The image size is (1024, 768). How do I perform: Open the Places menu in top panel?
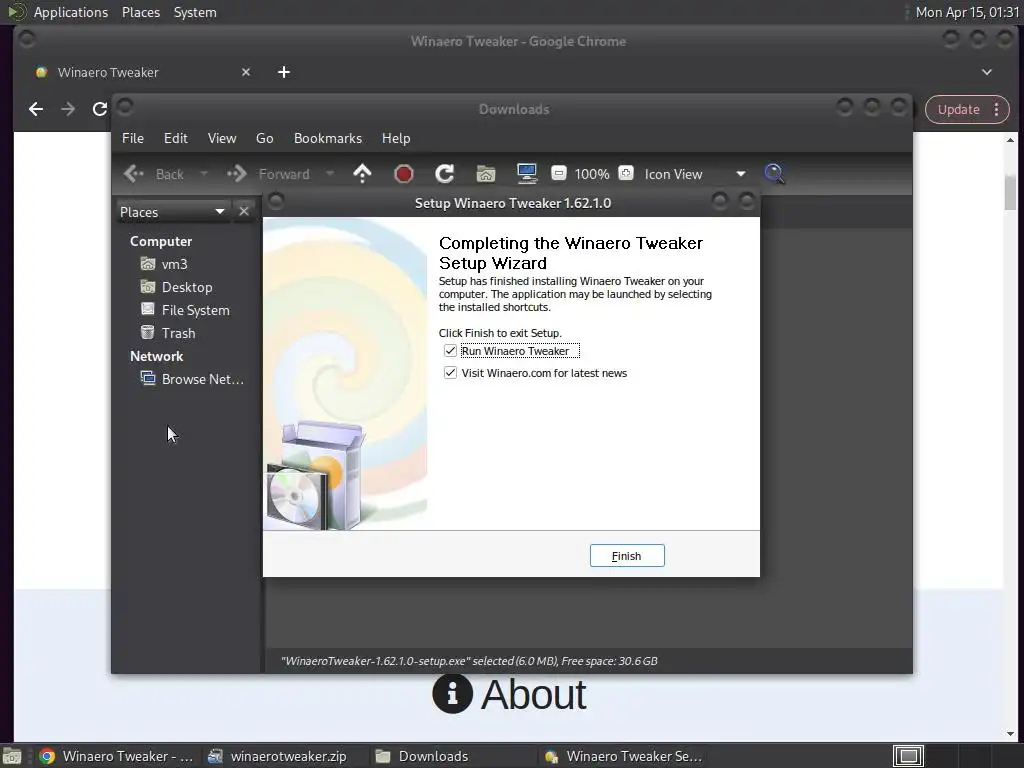coord(140,12)
